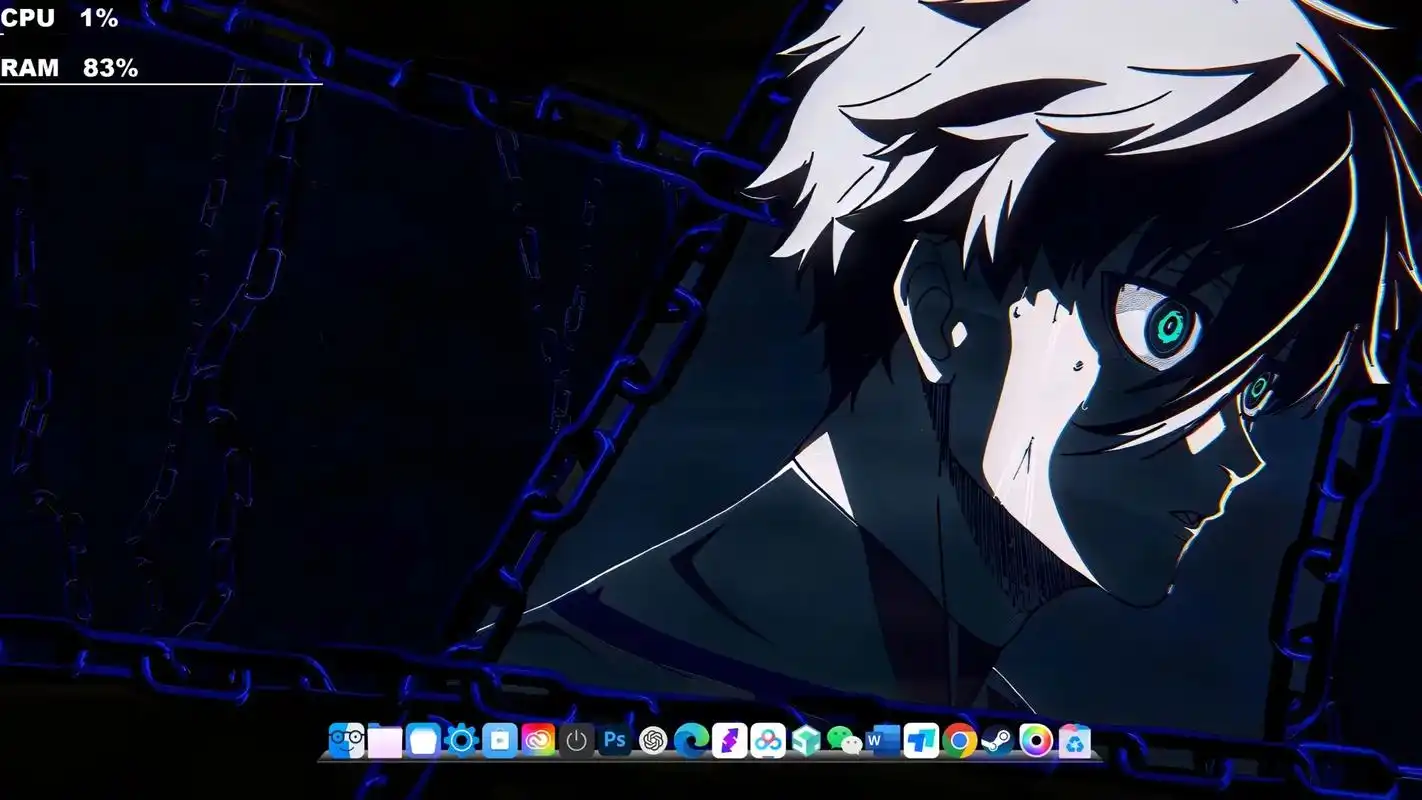Open Baidu Netdisk cloud icon

tap(768, 740)
